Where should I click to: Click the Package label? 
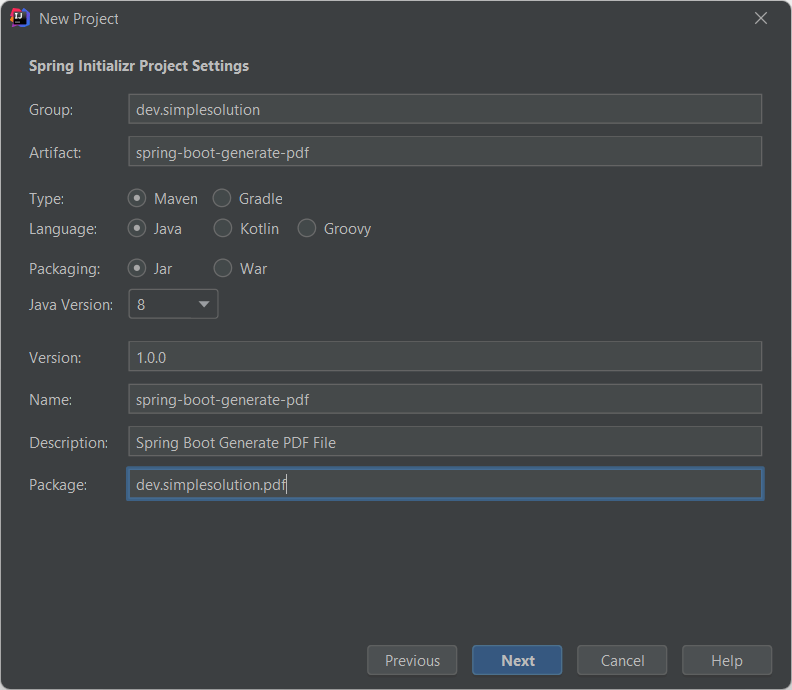tap(58, 485)
